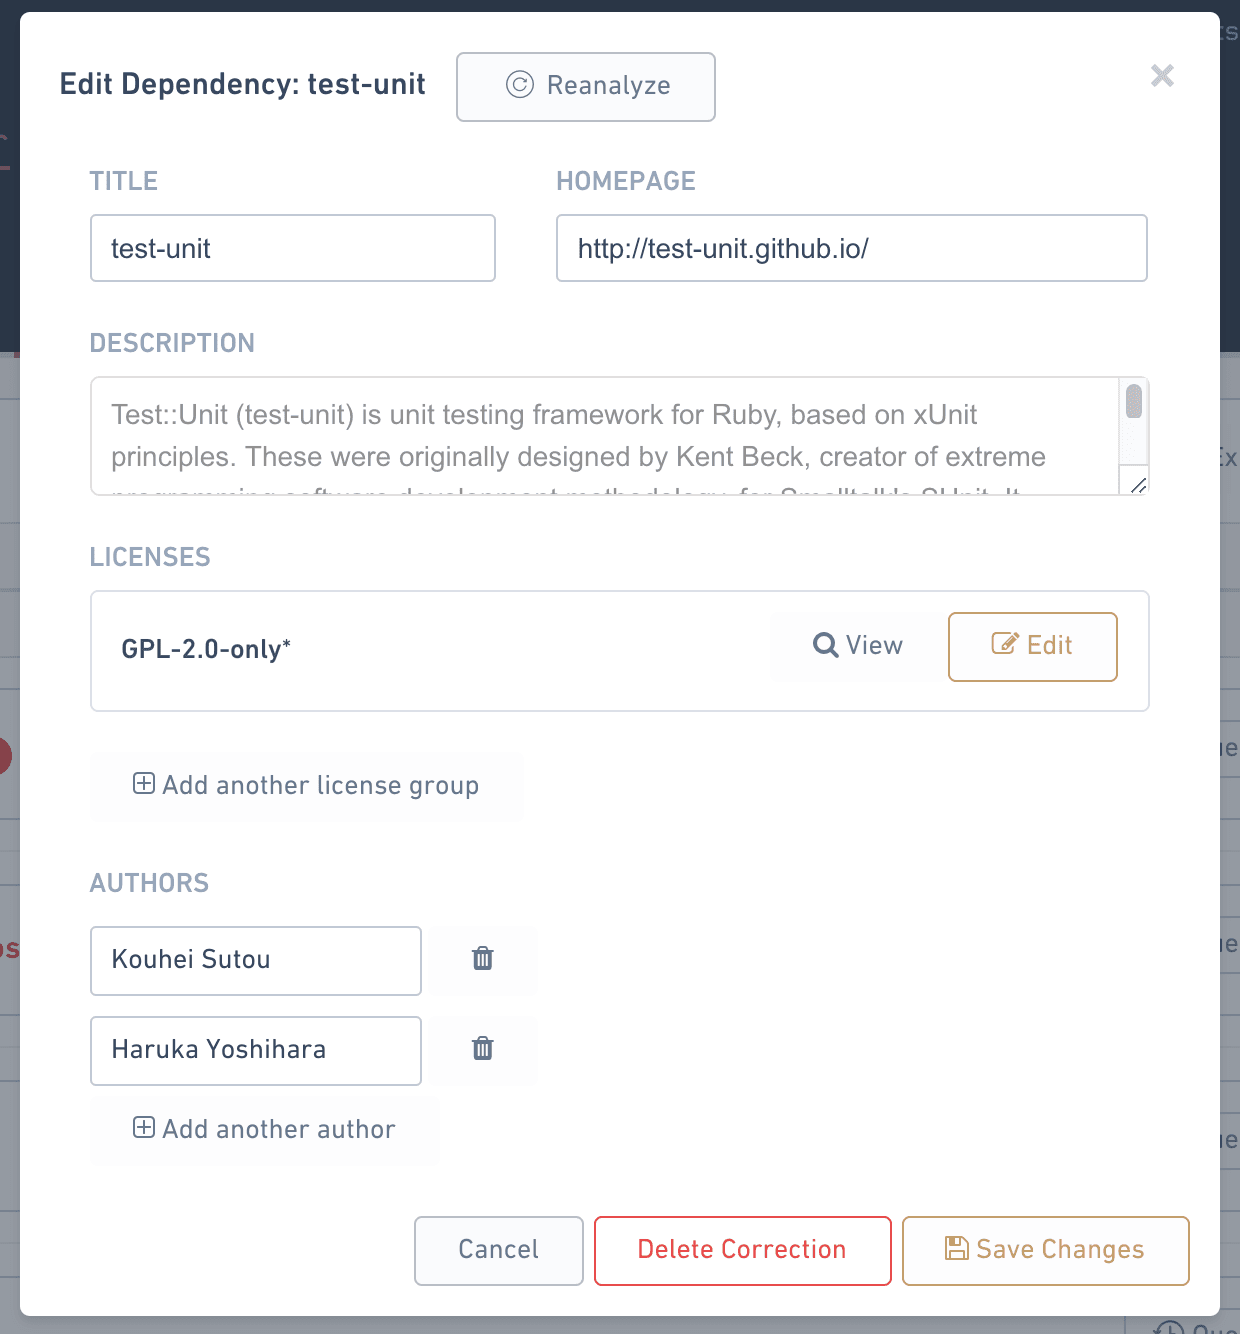The width and height of the screenshot is (1240, 1334).
Task: Delete author Kouhei Sutou with trash icon
Action: (x=483, y=959)
